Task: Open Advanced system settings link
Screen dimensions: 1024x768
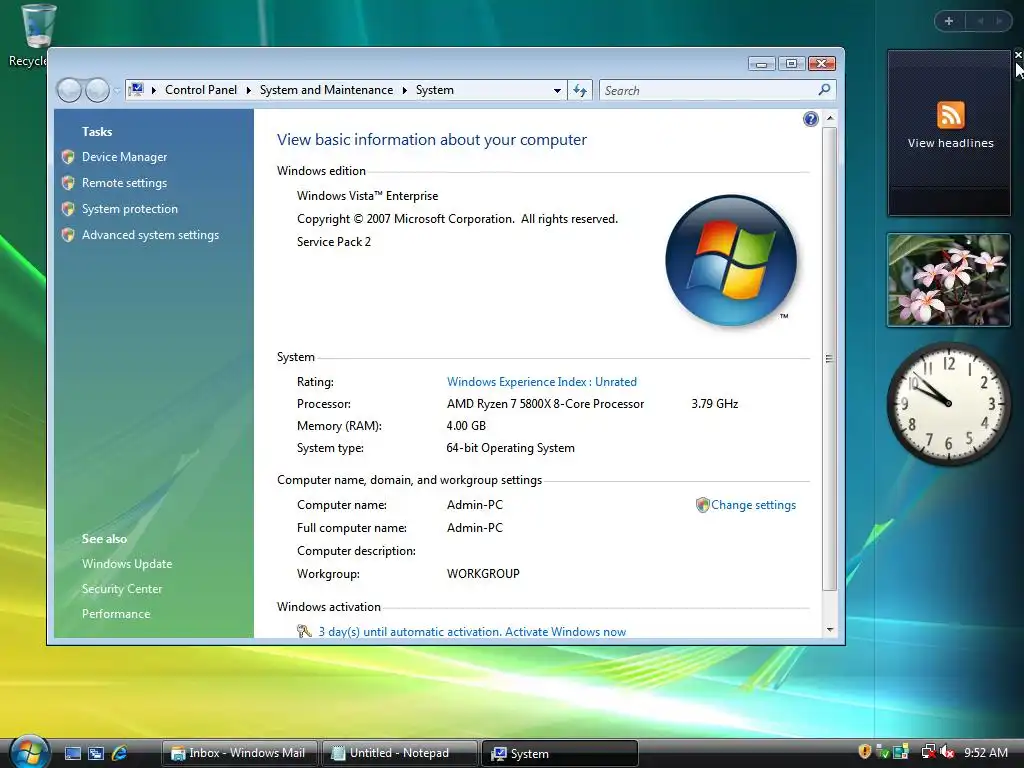Action: point(150,235)
